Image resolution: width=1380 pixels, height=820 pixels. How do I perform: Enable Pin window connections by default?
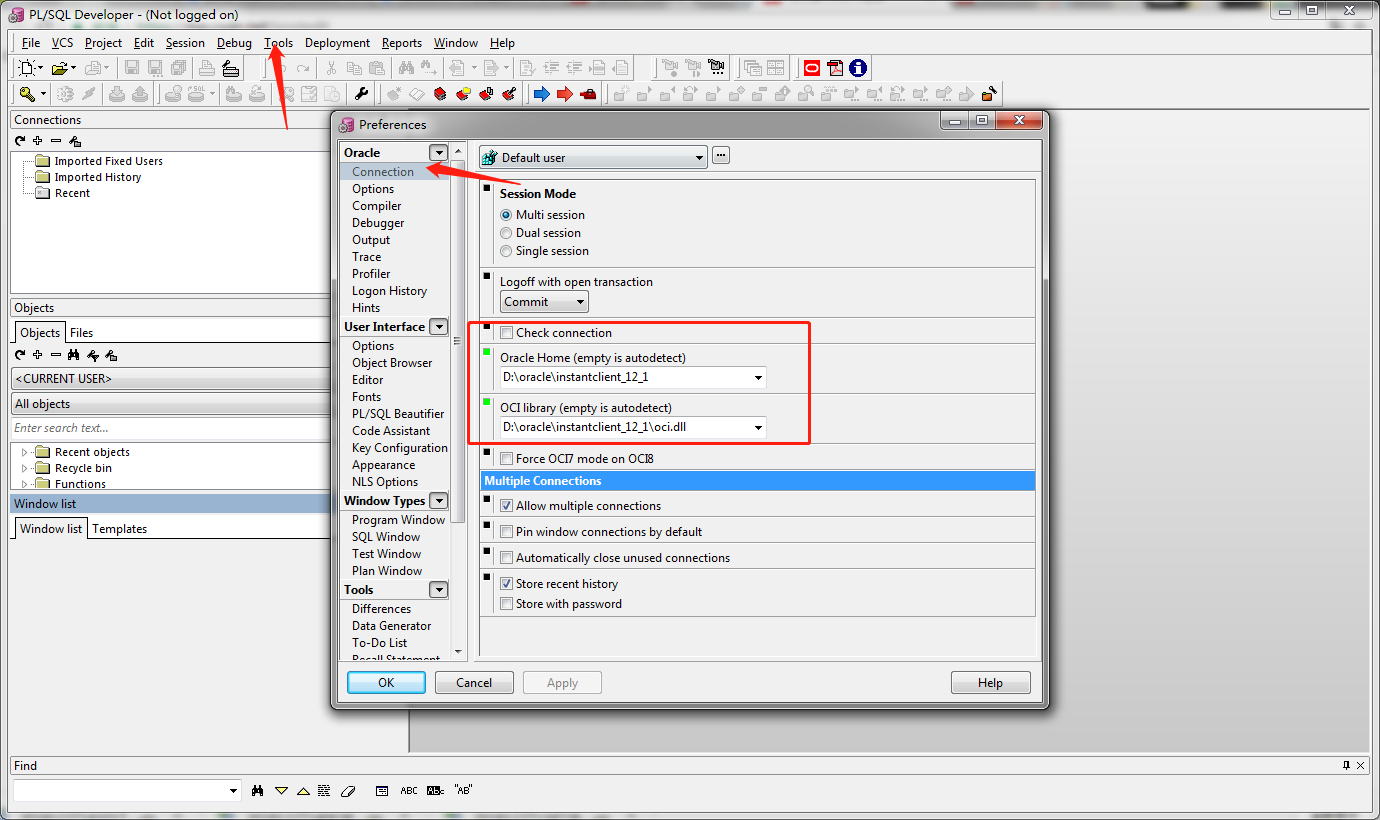click(x=507, y=532)
